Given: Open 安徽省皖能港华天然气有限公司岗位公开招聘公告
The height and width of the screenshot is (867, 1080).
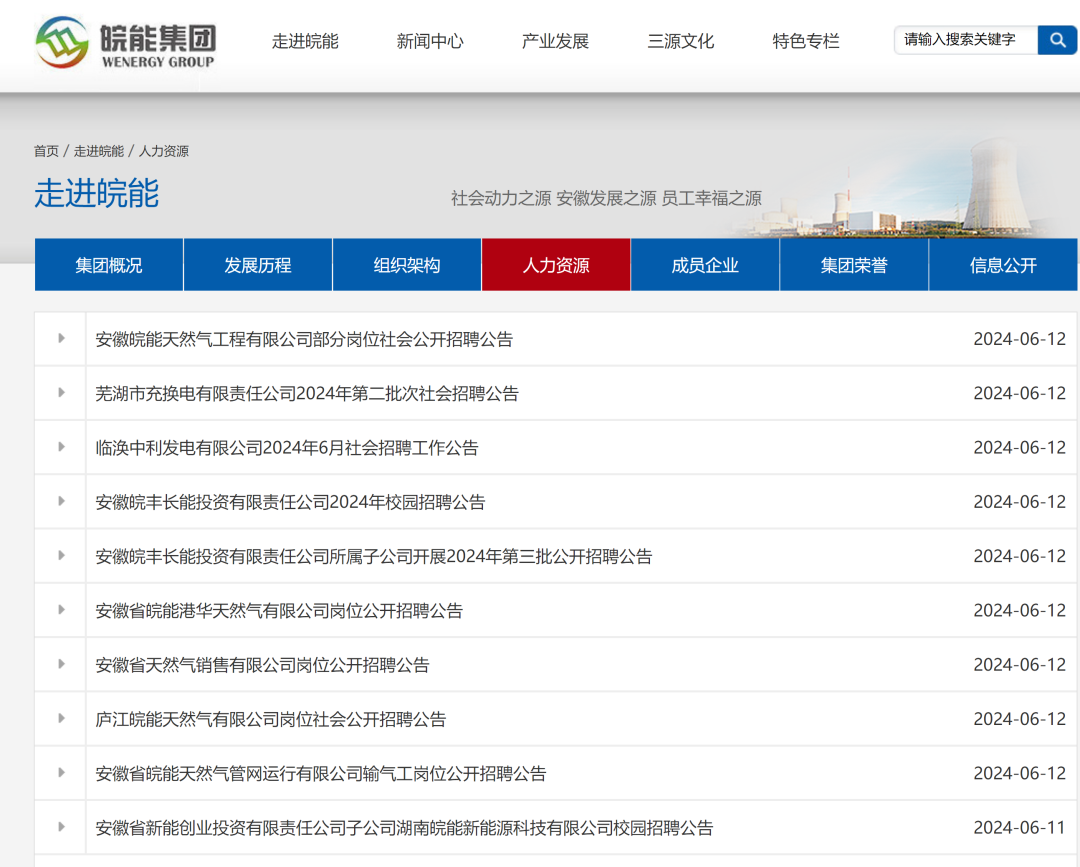Looking at the screenshot, I should (279, 610).
